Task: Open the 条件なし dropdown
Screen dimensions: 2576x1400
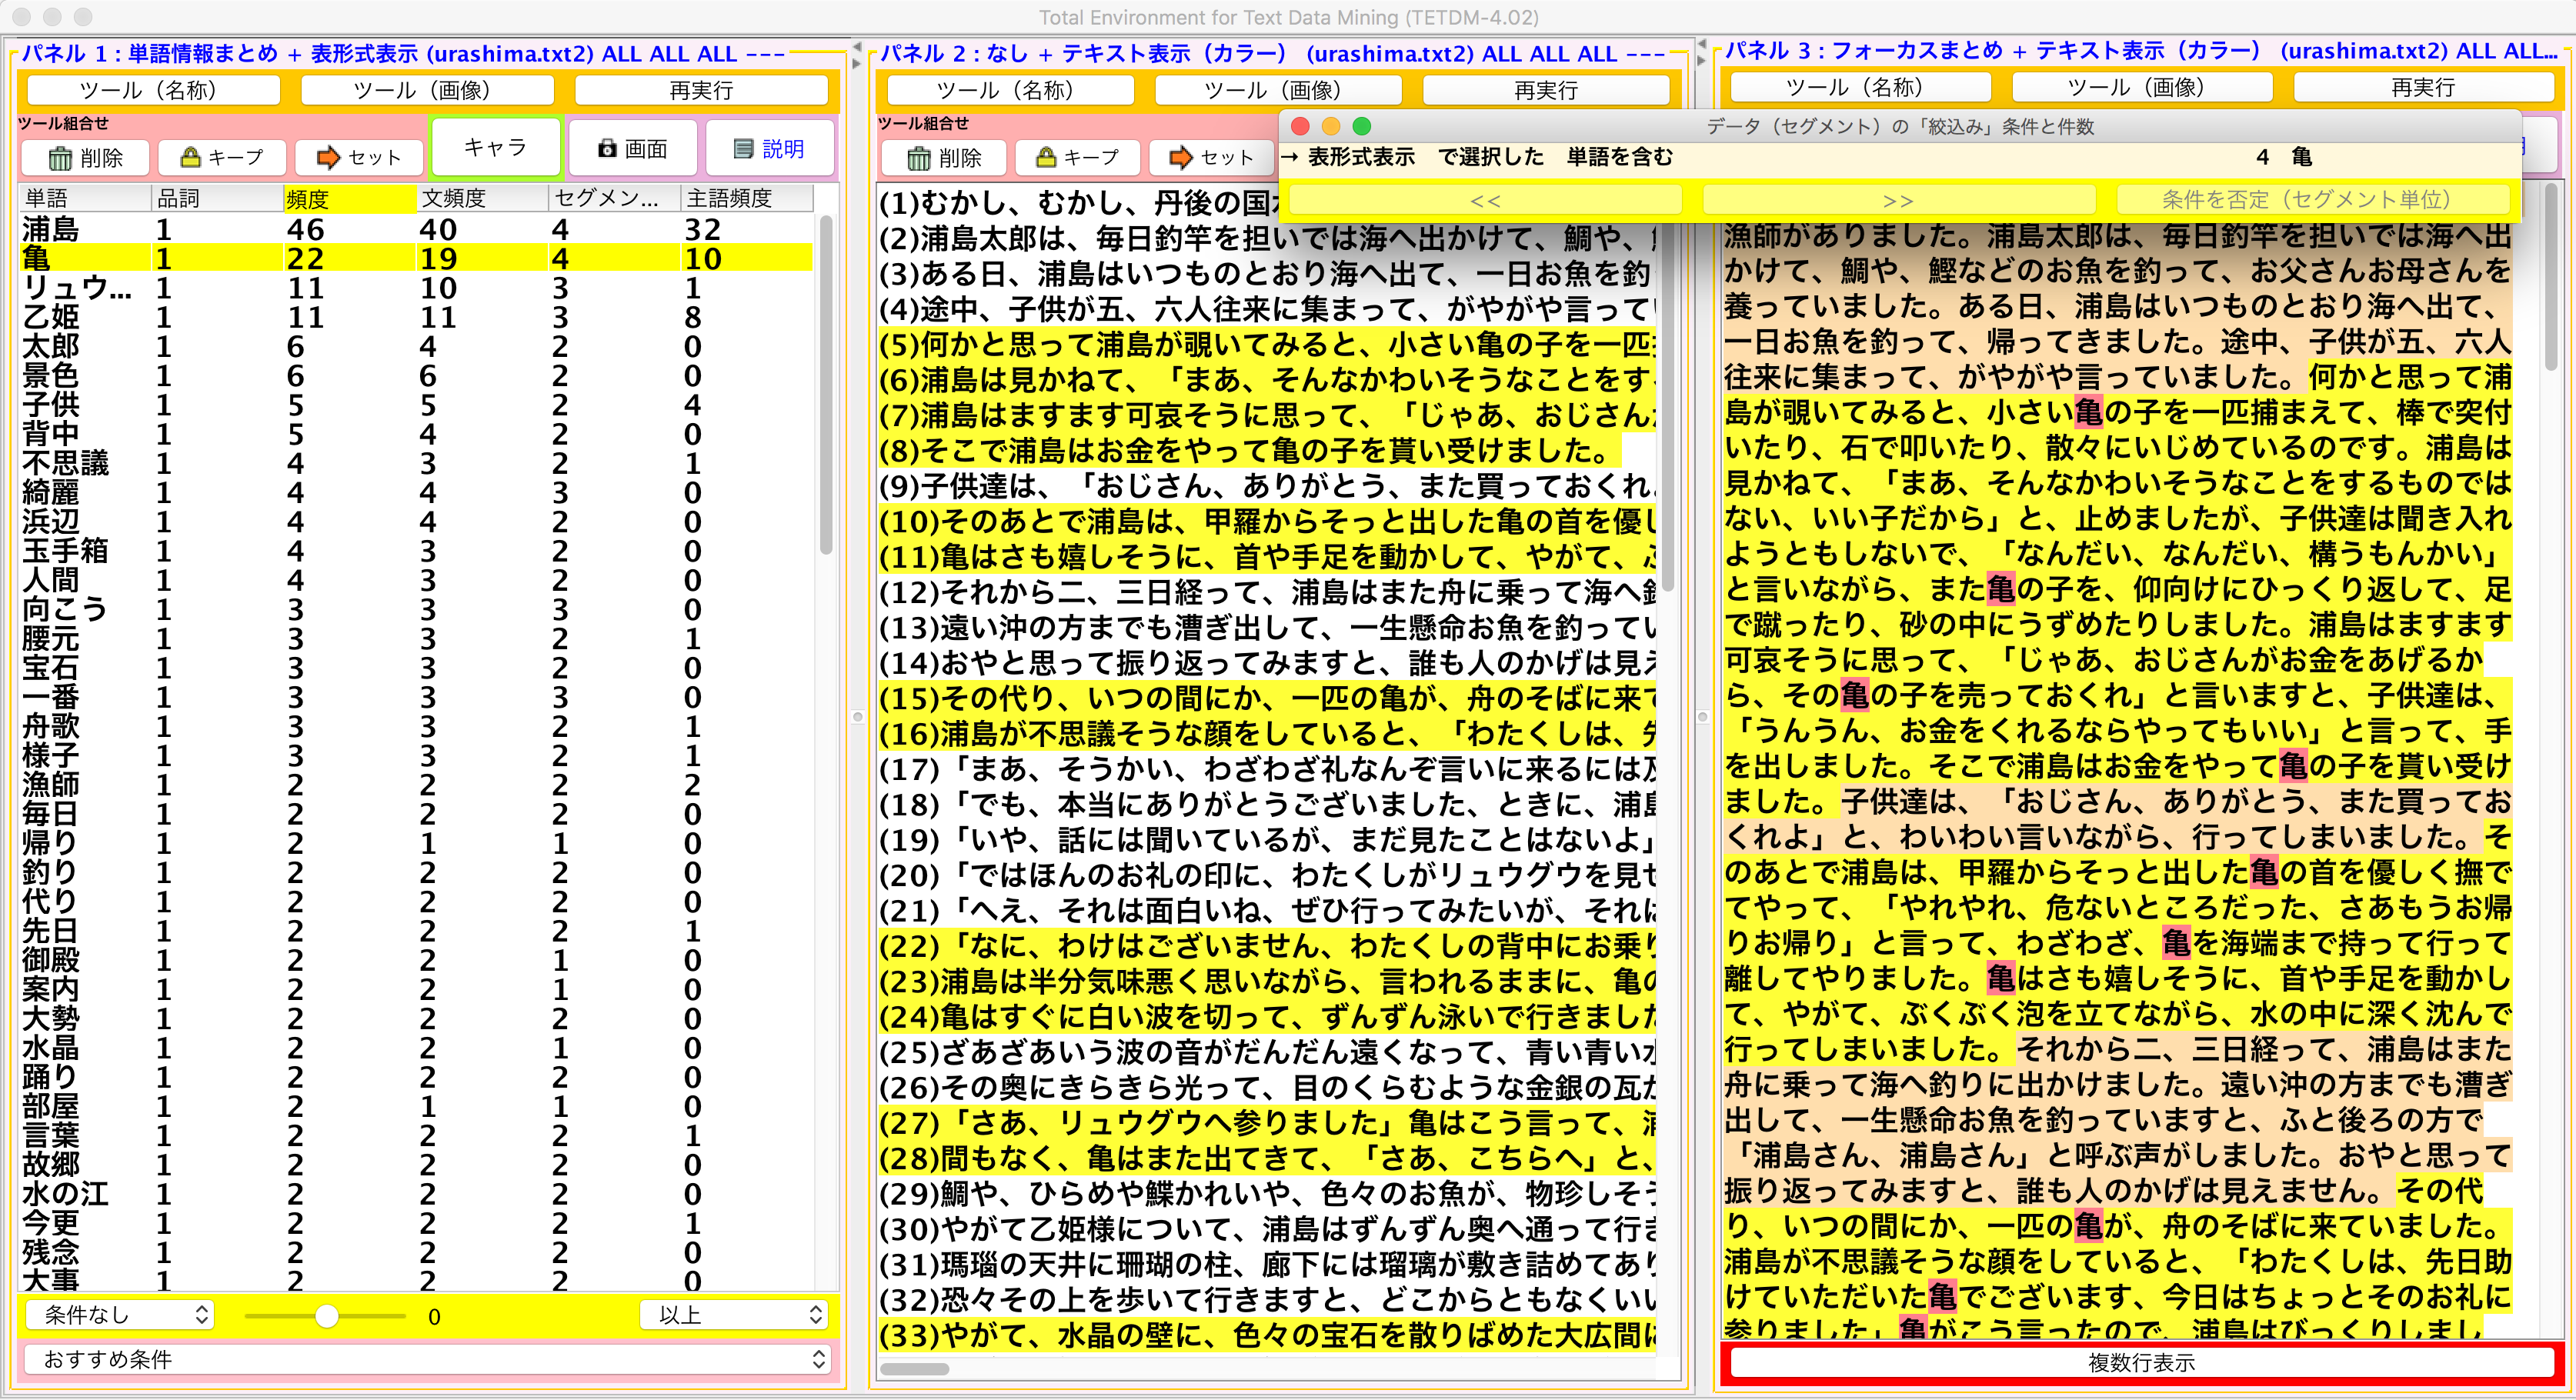Action: click(119, 1314)
